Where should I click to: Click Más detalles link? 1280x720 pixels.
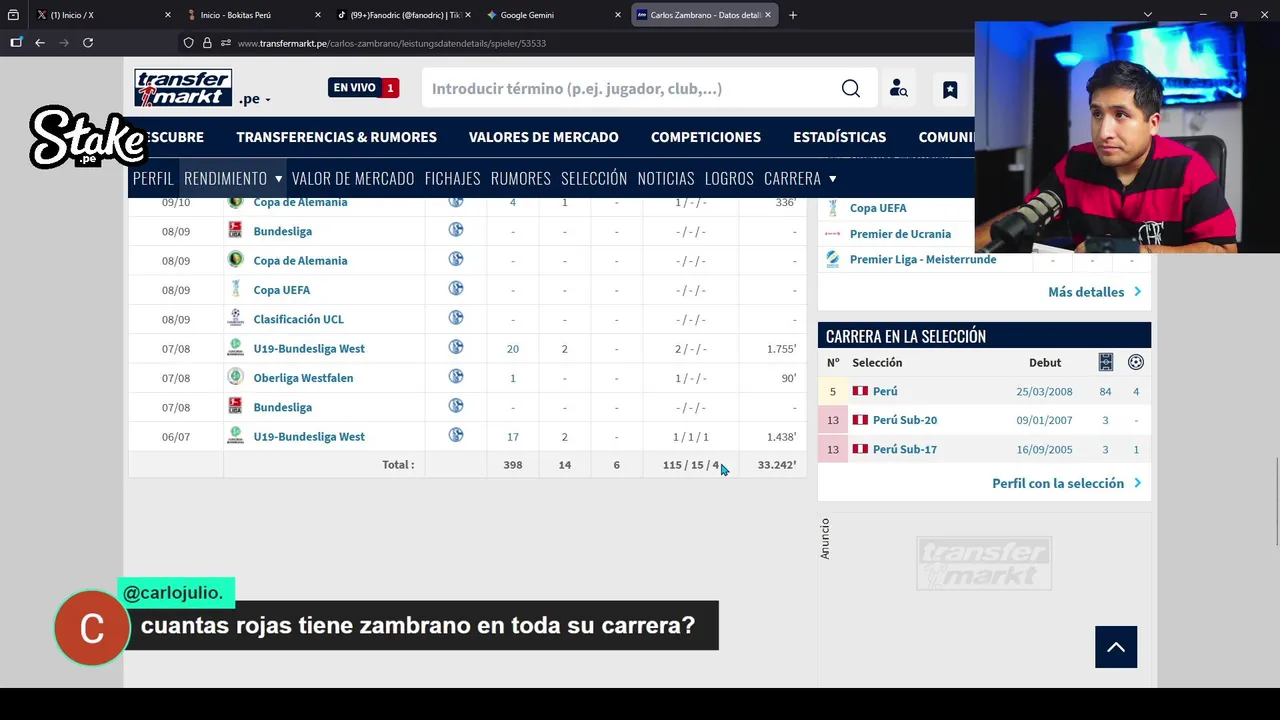click(1094, 292)
